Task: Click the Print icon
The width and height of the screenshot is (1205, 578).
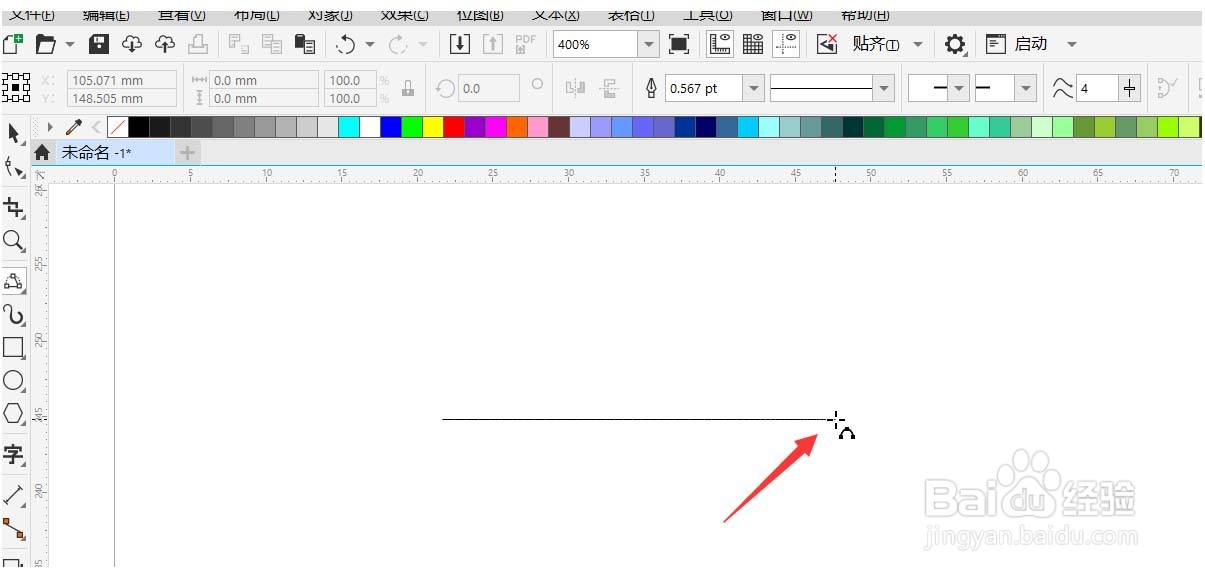Action: (198, 44)
